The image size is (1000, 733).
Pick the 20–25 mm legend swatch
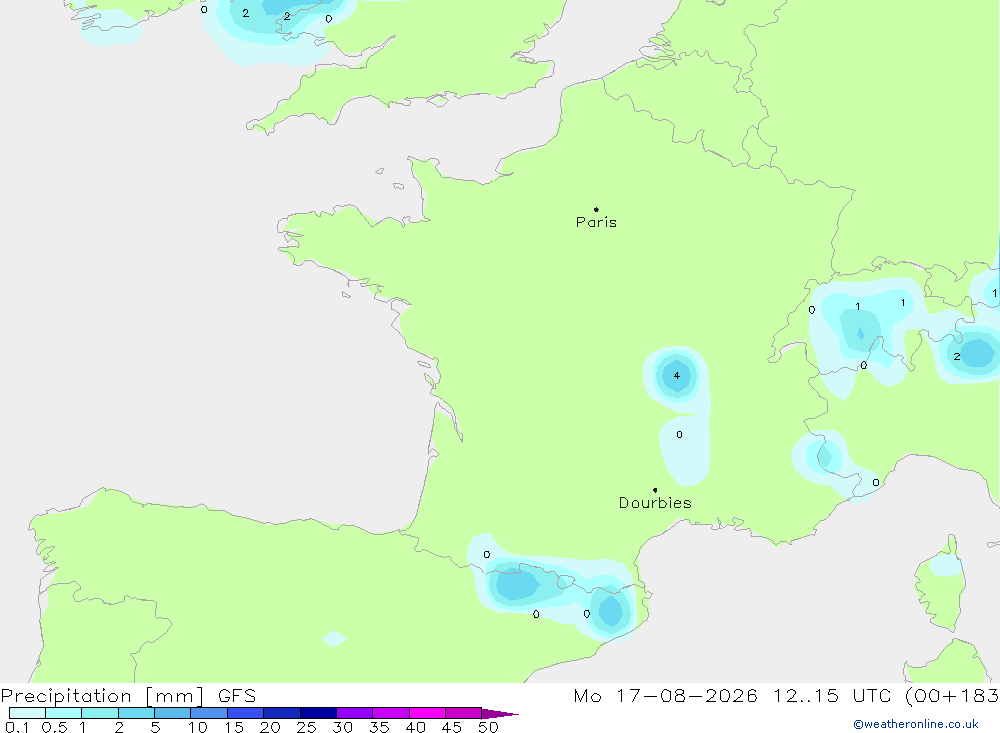pyautogui.click(x=282, y=713)
